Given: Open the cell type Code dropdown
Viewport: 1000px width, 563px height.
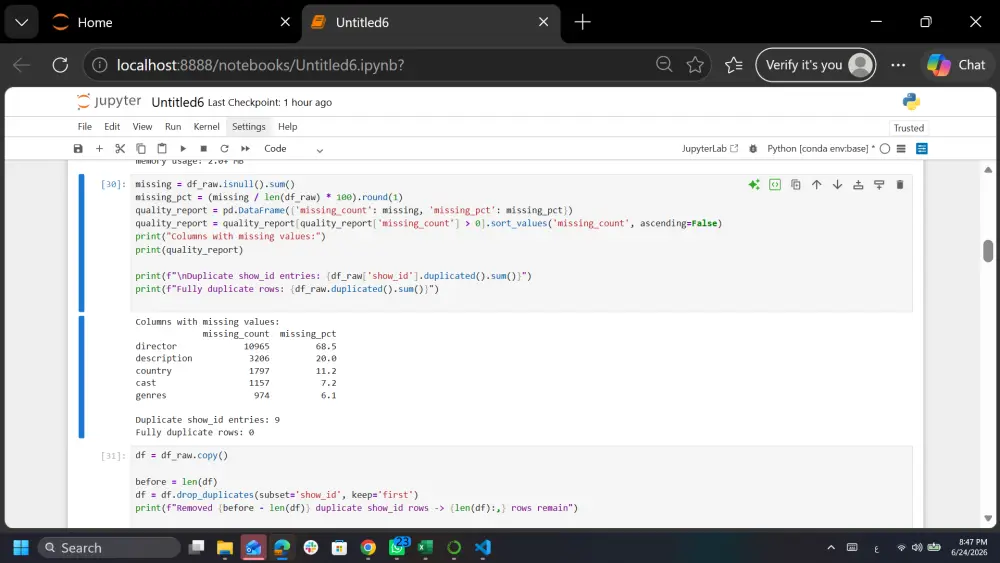Looking at the screenshot, I should [x=293, y=149].
